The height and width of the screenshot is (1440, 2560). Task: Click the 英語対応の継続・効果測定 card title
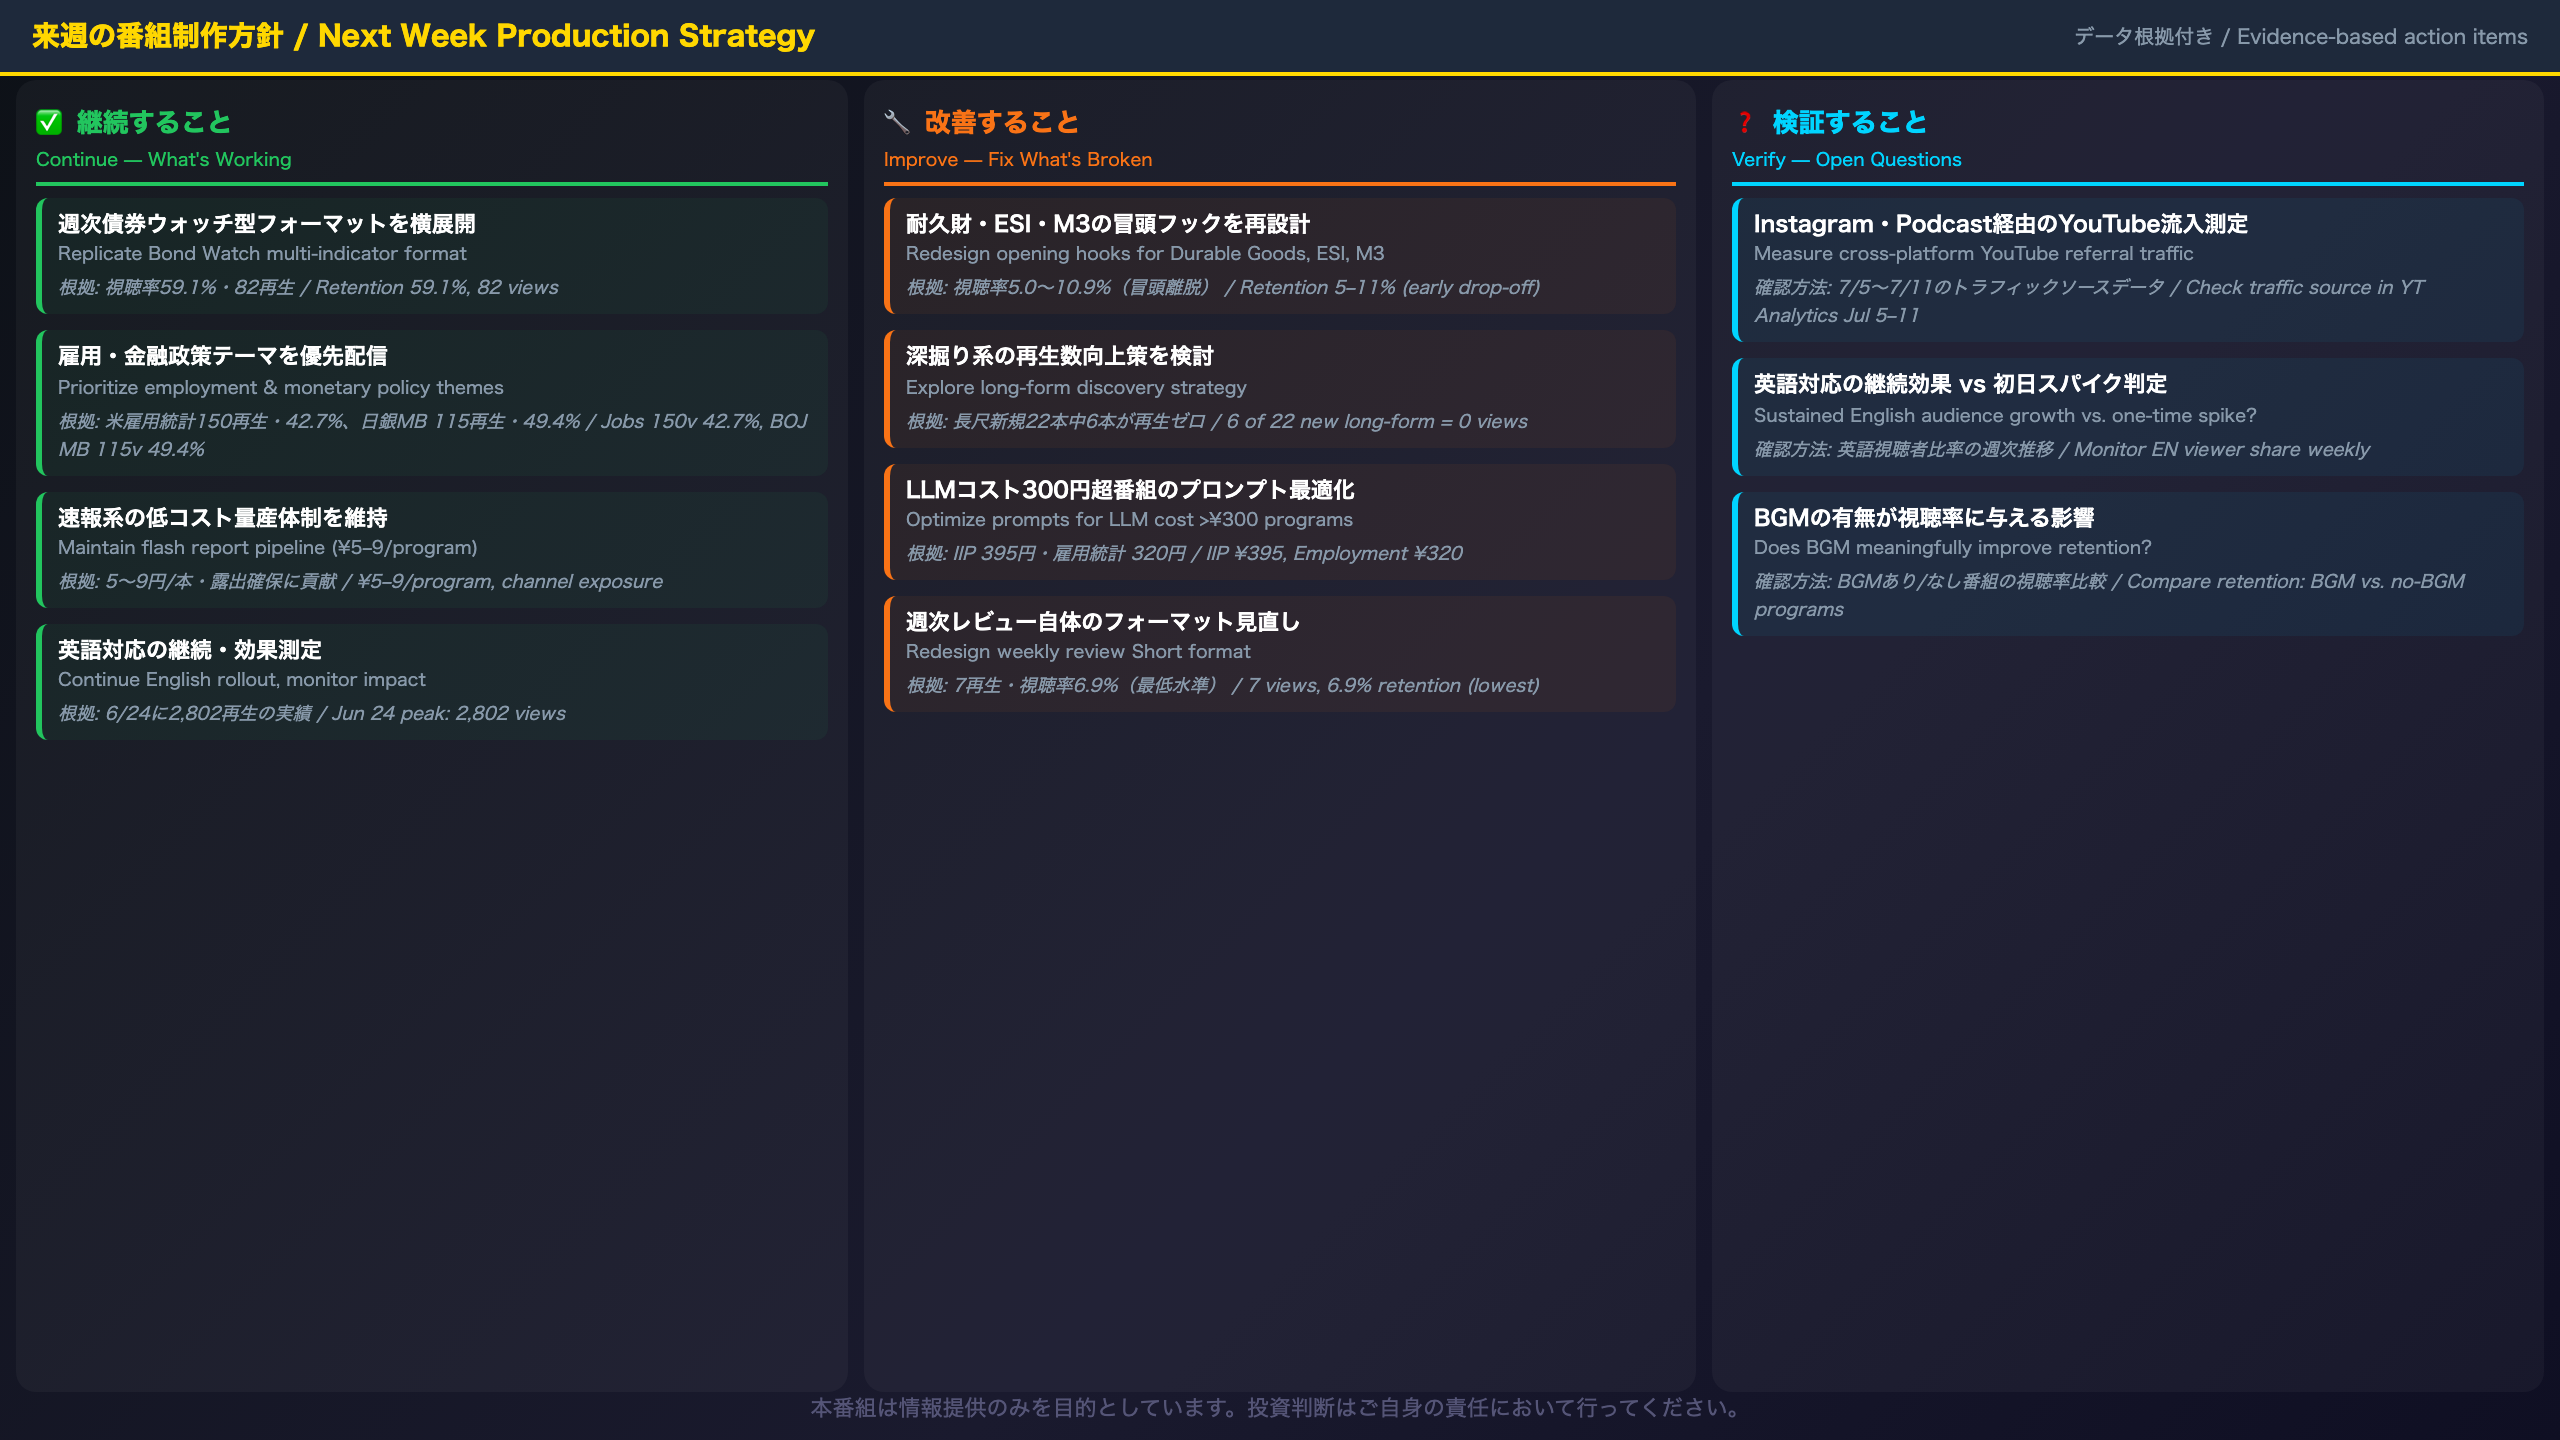190,650
